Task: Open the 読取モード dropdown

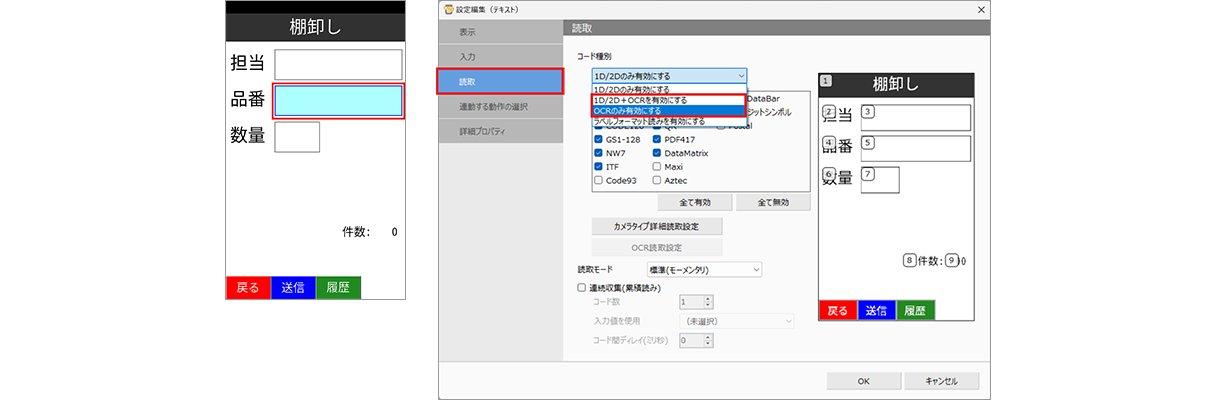Action: click(x=703, y=269)
